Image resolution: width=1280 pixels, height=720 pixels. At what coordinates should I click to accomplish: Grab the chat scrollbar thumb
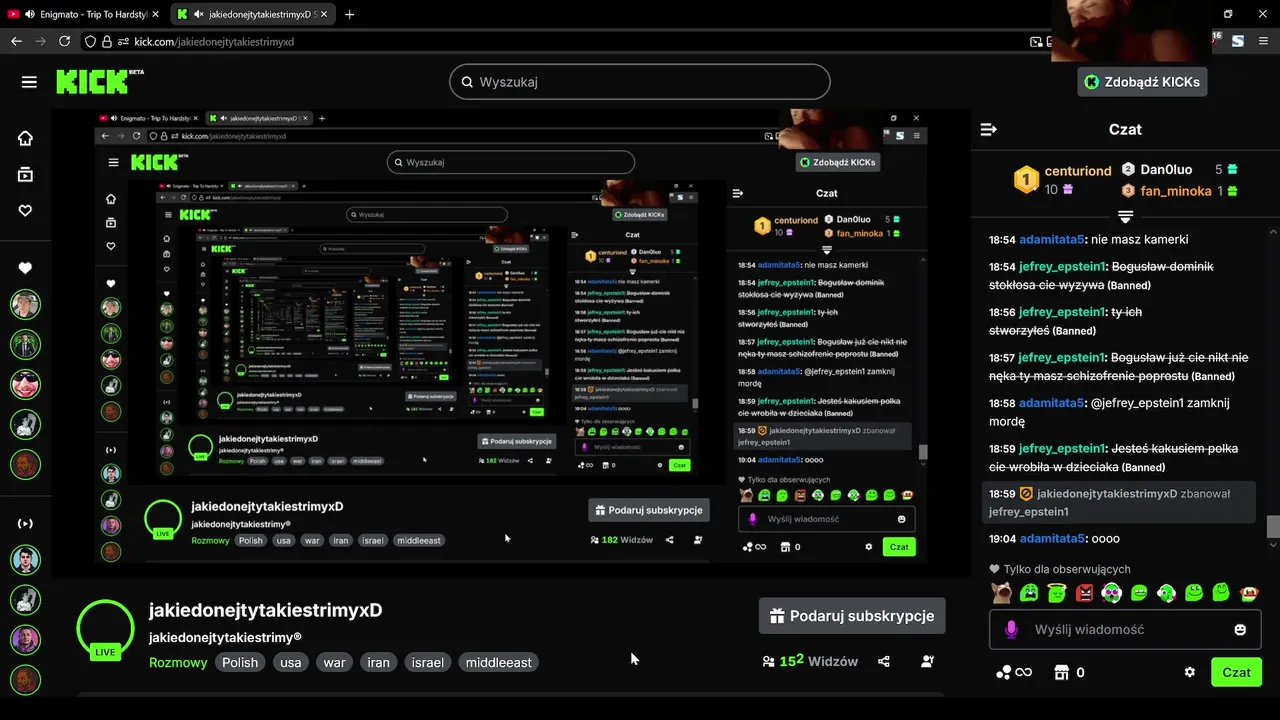tap(1273, 526)
